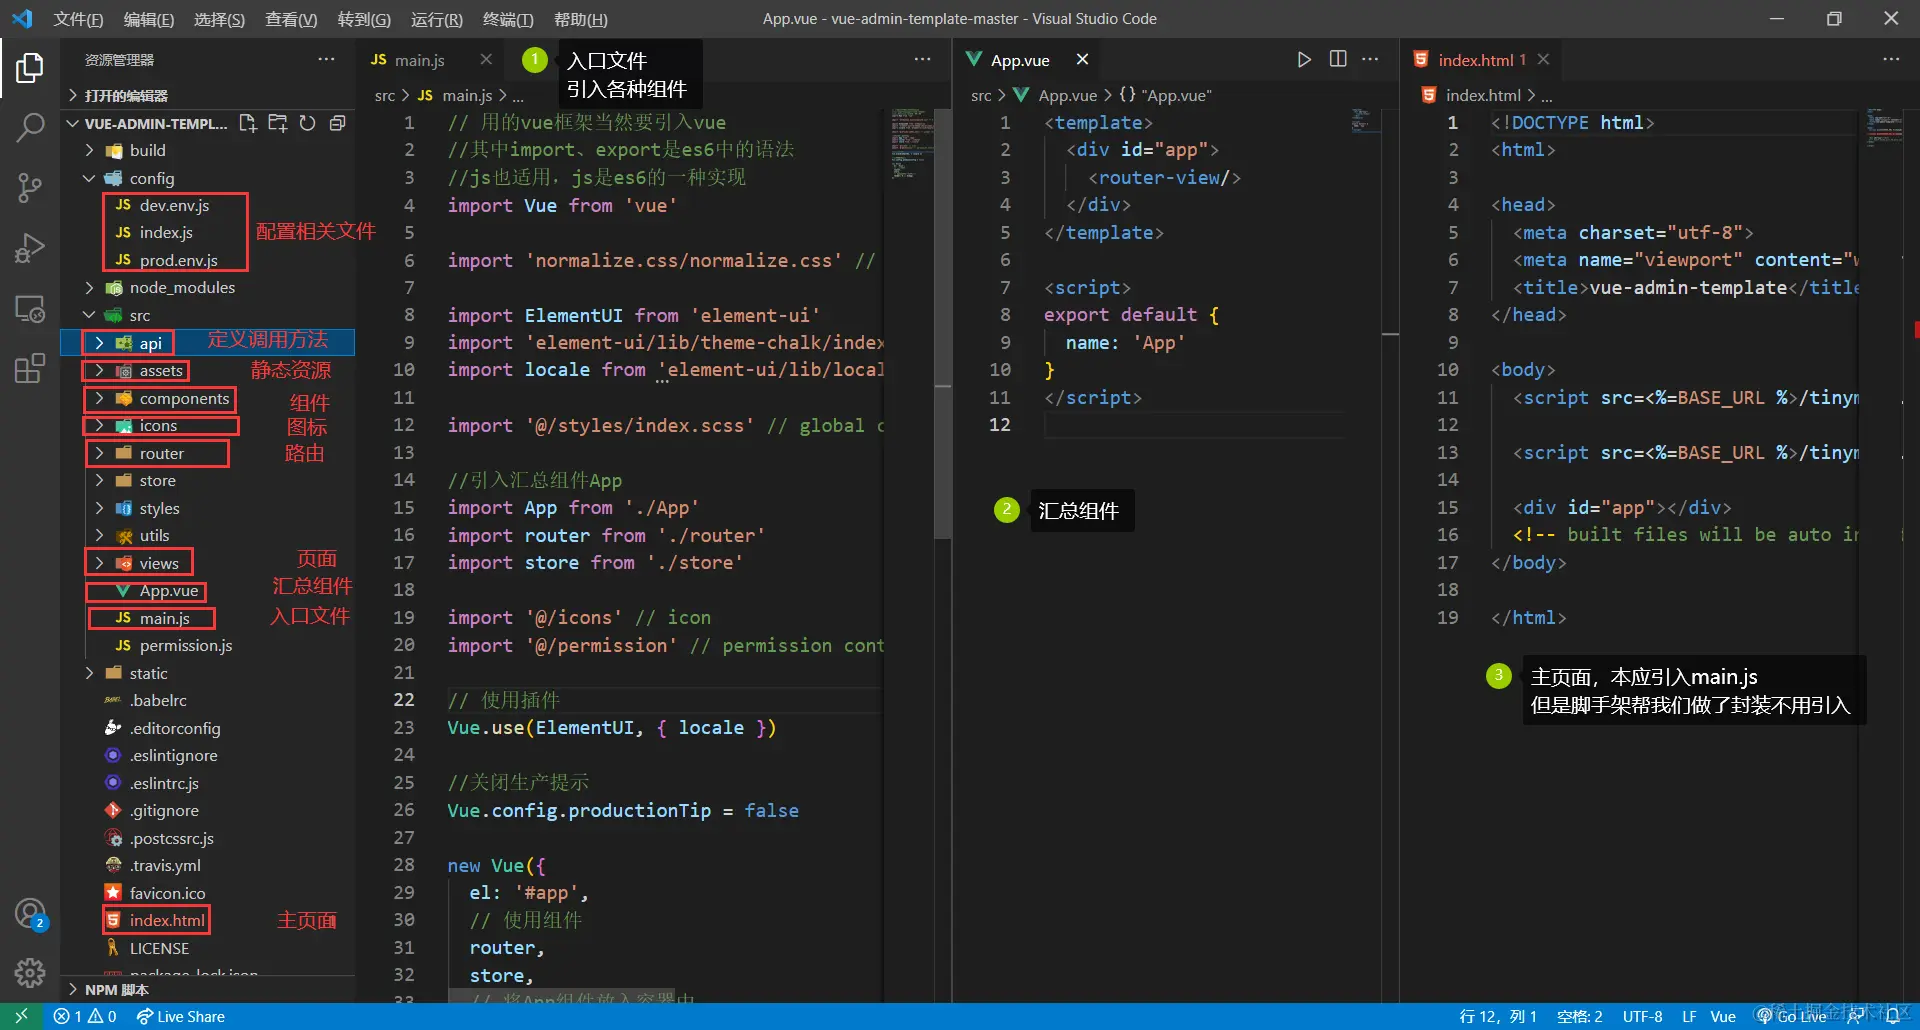Open the Remote Explorer view

30,308
